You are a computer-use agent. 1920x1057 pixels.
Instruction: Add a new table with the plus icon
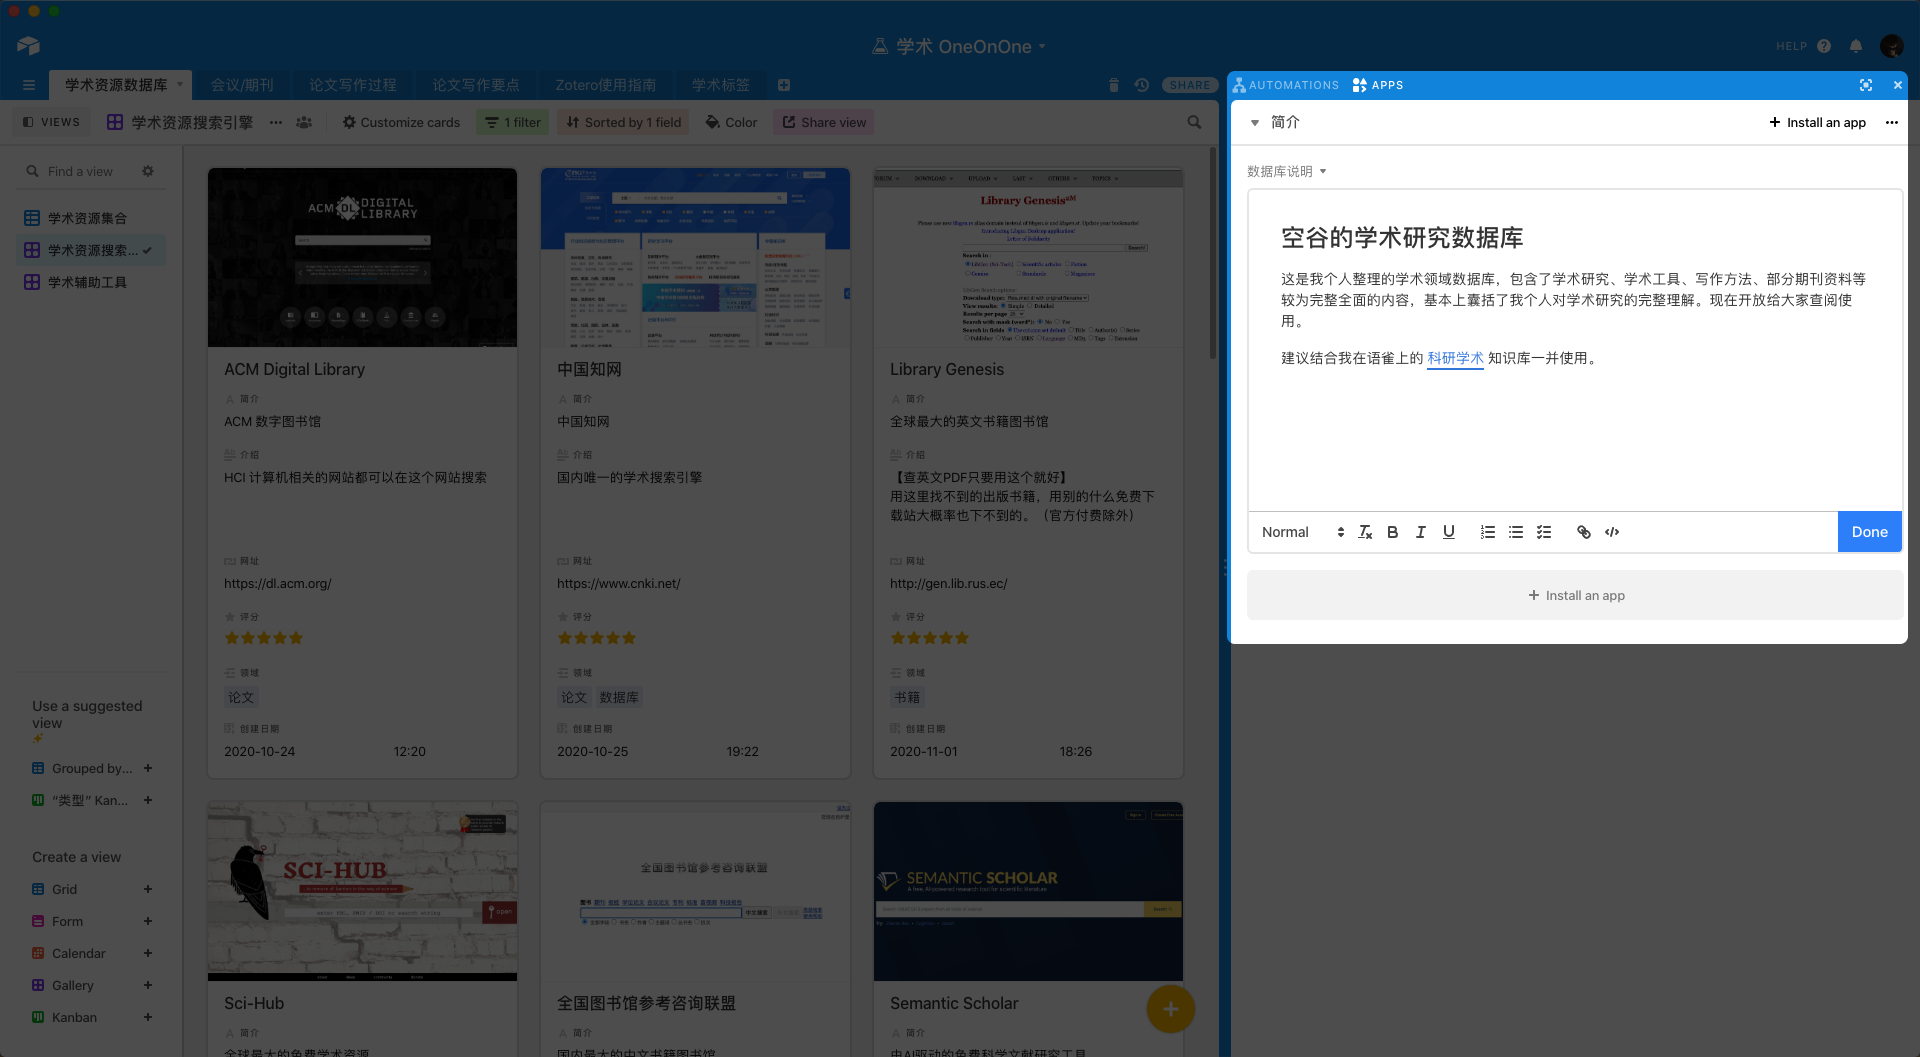[784, 85]
